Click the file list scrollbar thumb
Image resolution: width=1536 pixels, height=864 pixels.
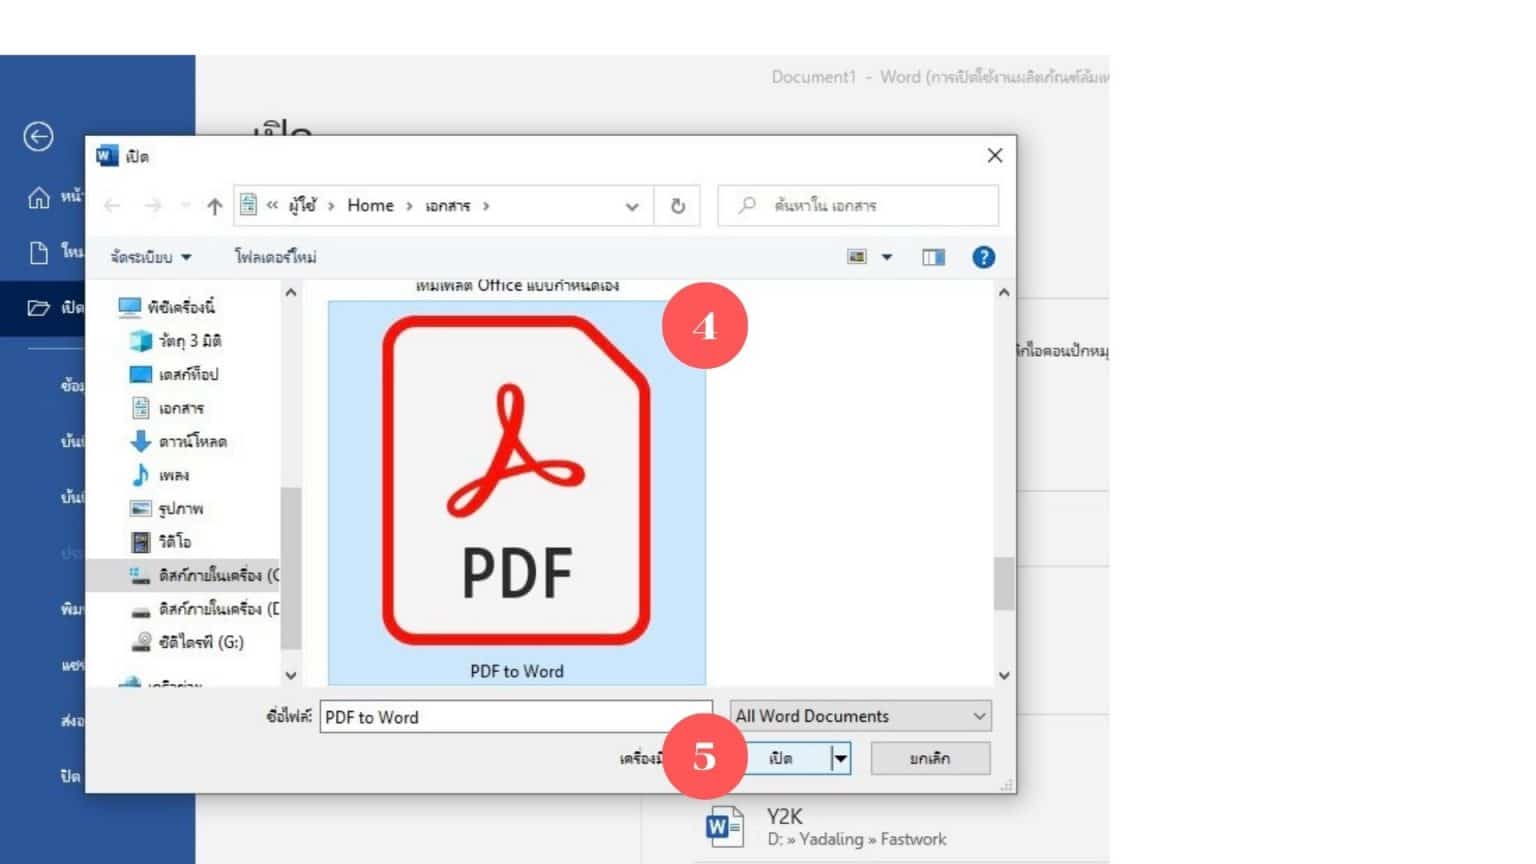click(x=1004, y=583)
